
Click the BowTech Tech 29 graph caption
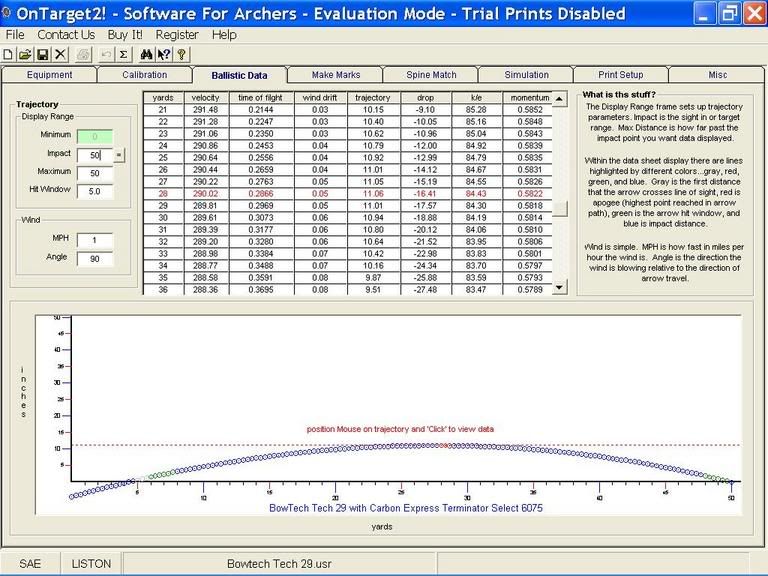406,508
